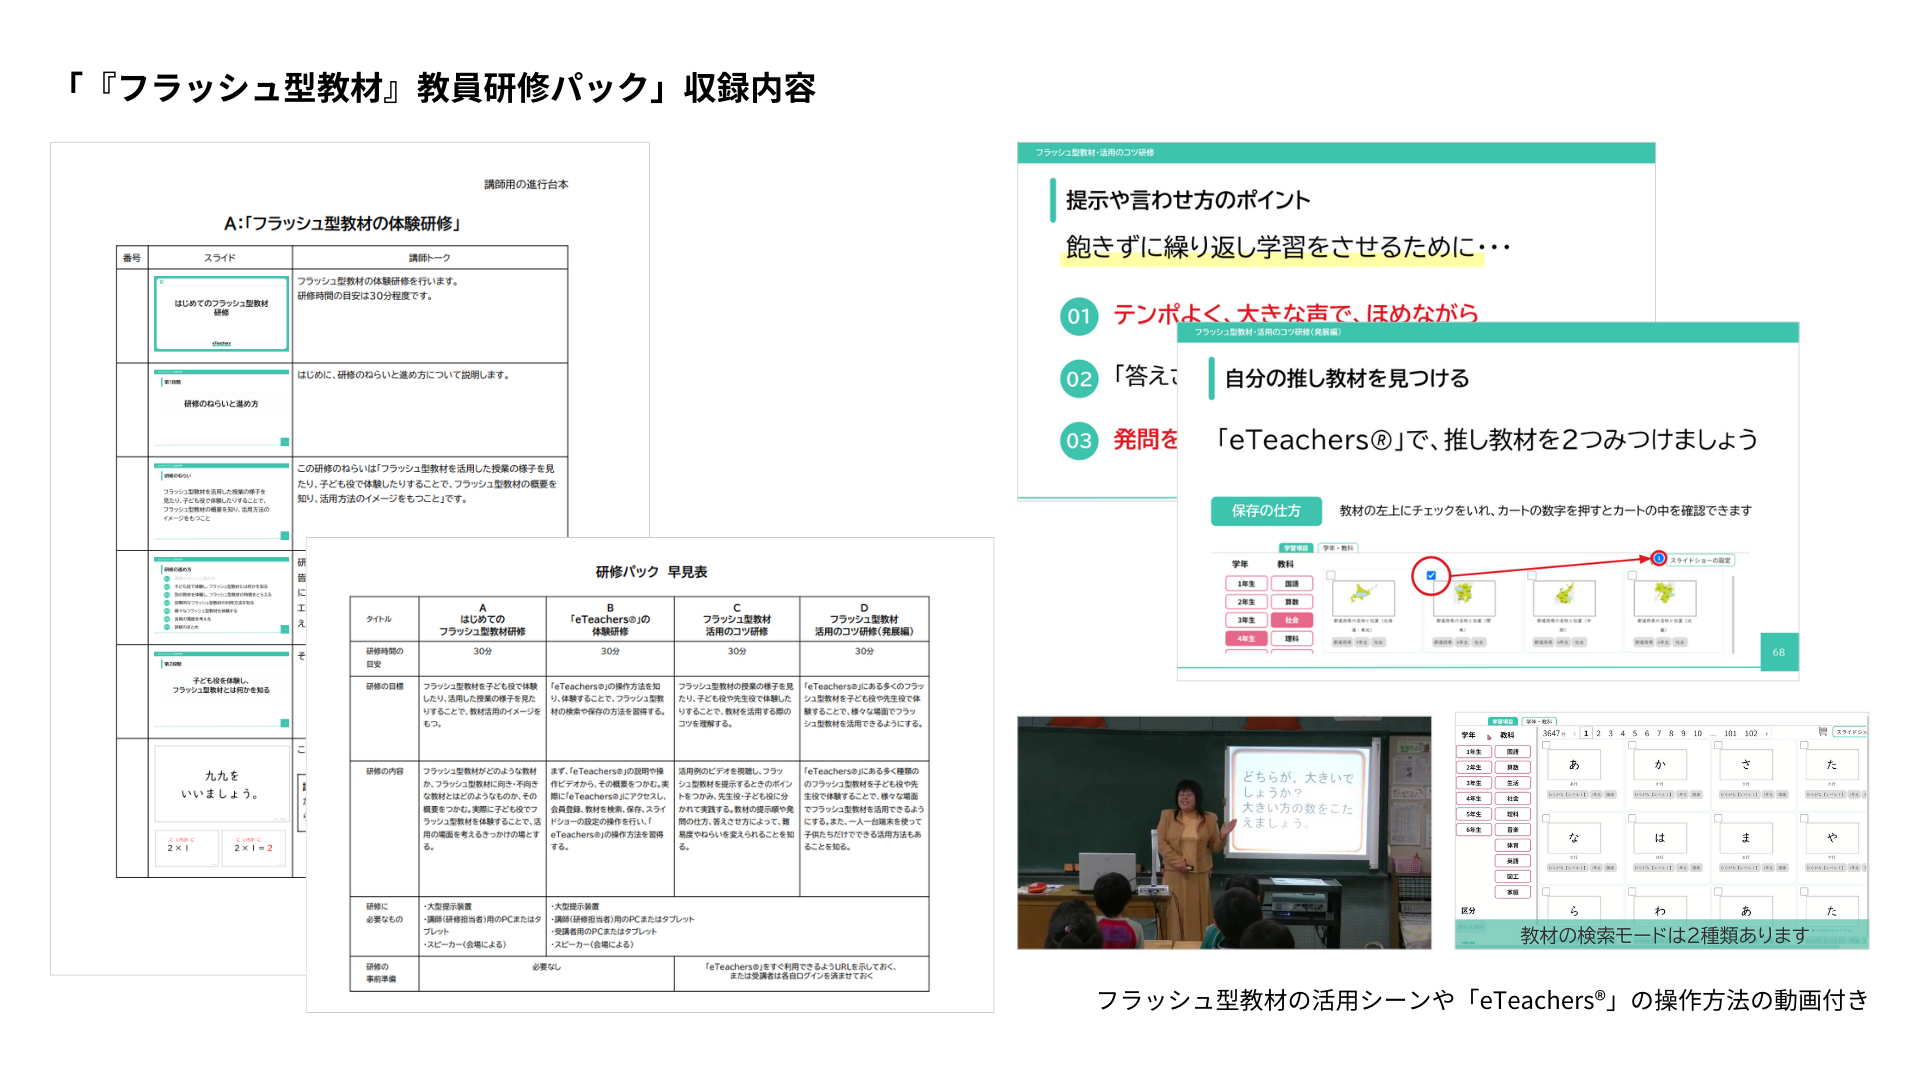Click the classroom teacher video thumbnail
This screenshot has height=1080, width=1920.
(x=1224, y=832)
